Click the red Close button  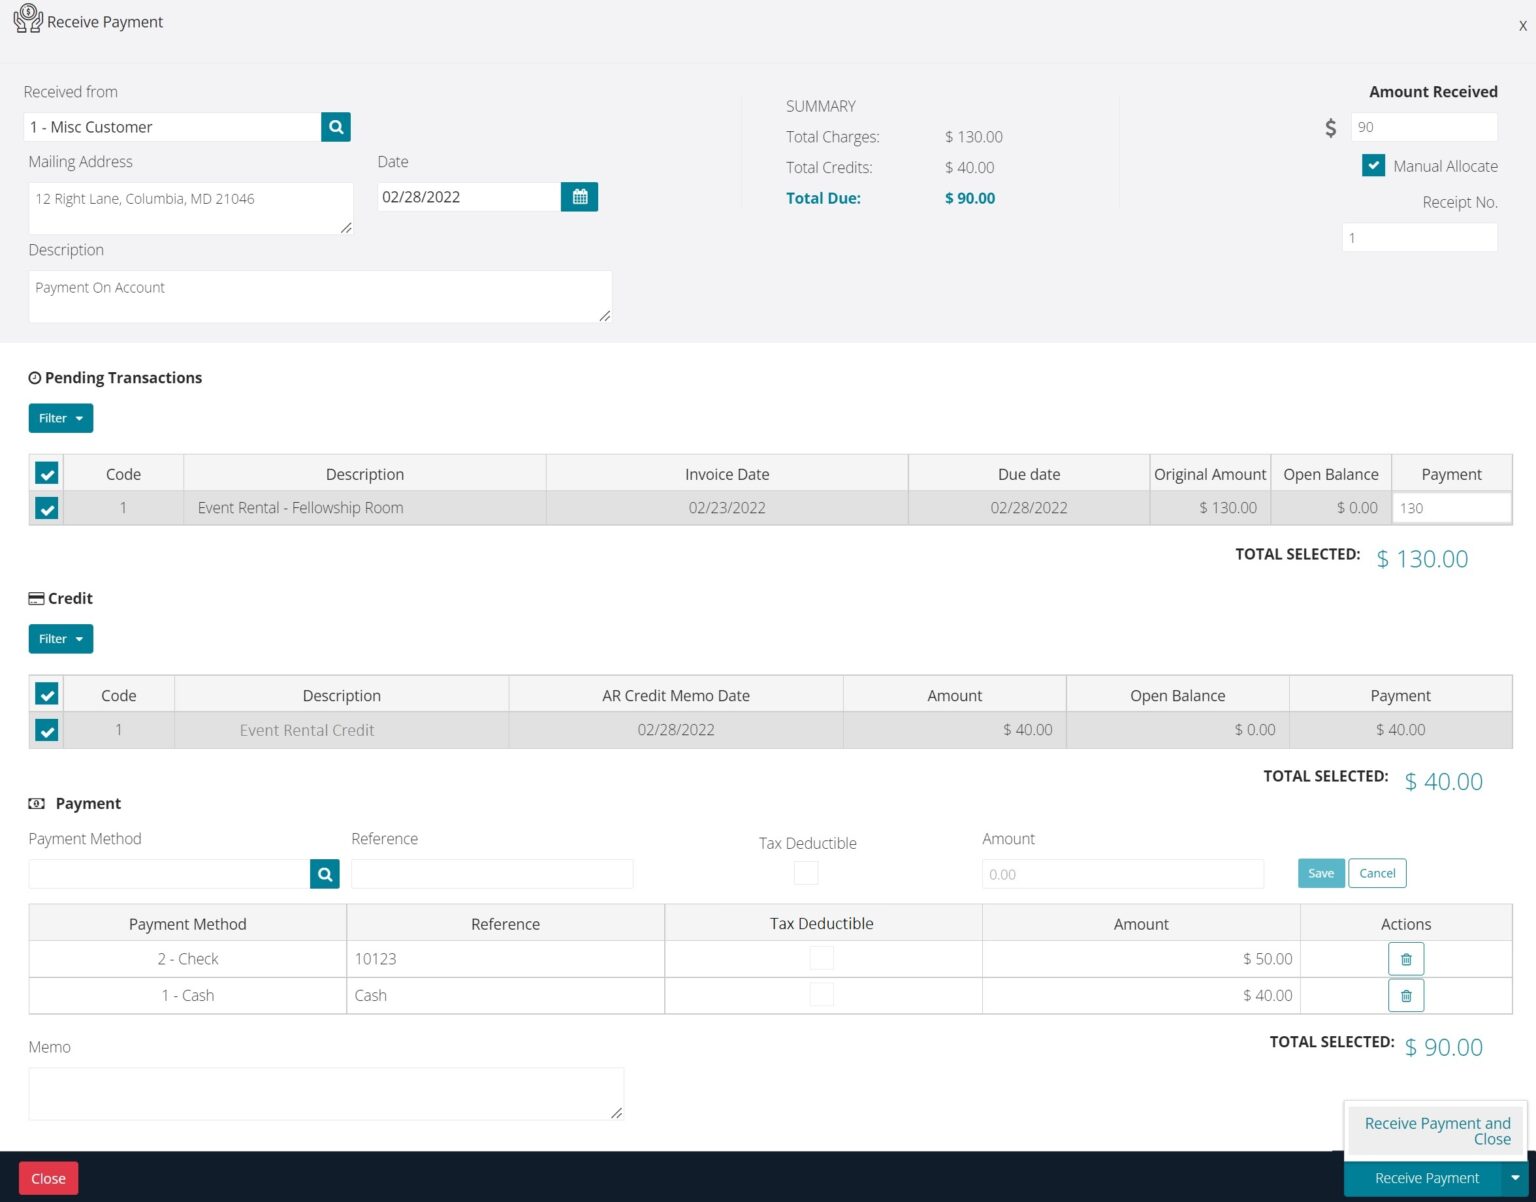(48, 1178)
